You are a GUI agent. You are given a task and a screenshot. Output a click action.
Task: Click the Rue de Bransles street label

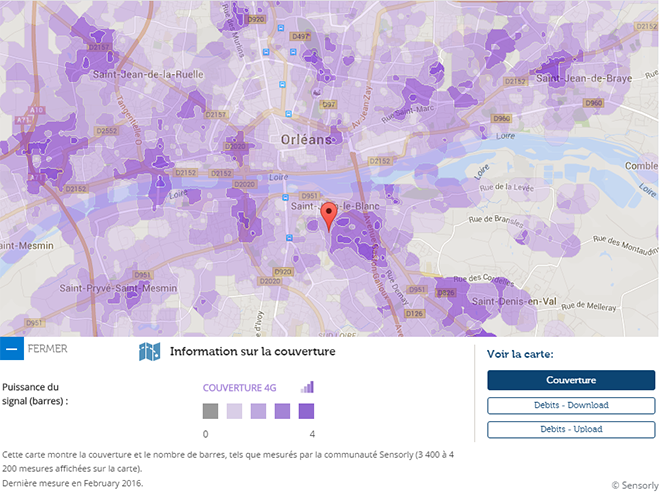coord(496,221)
